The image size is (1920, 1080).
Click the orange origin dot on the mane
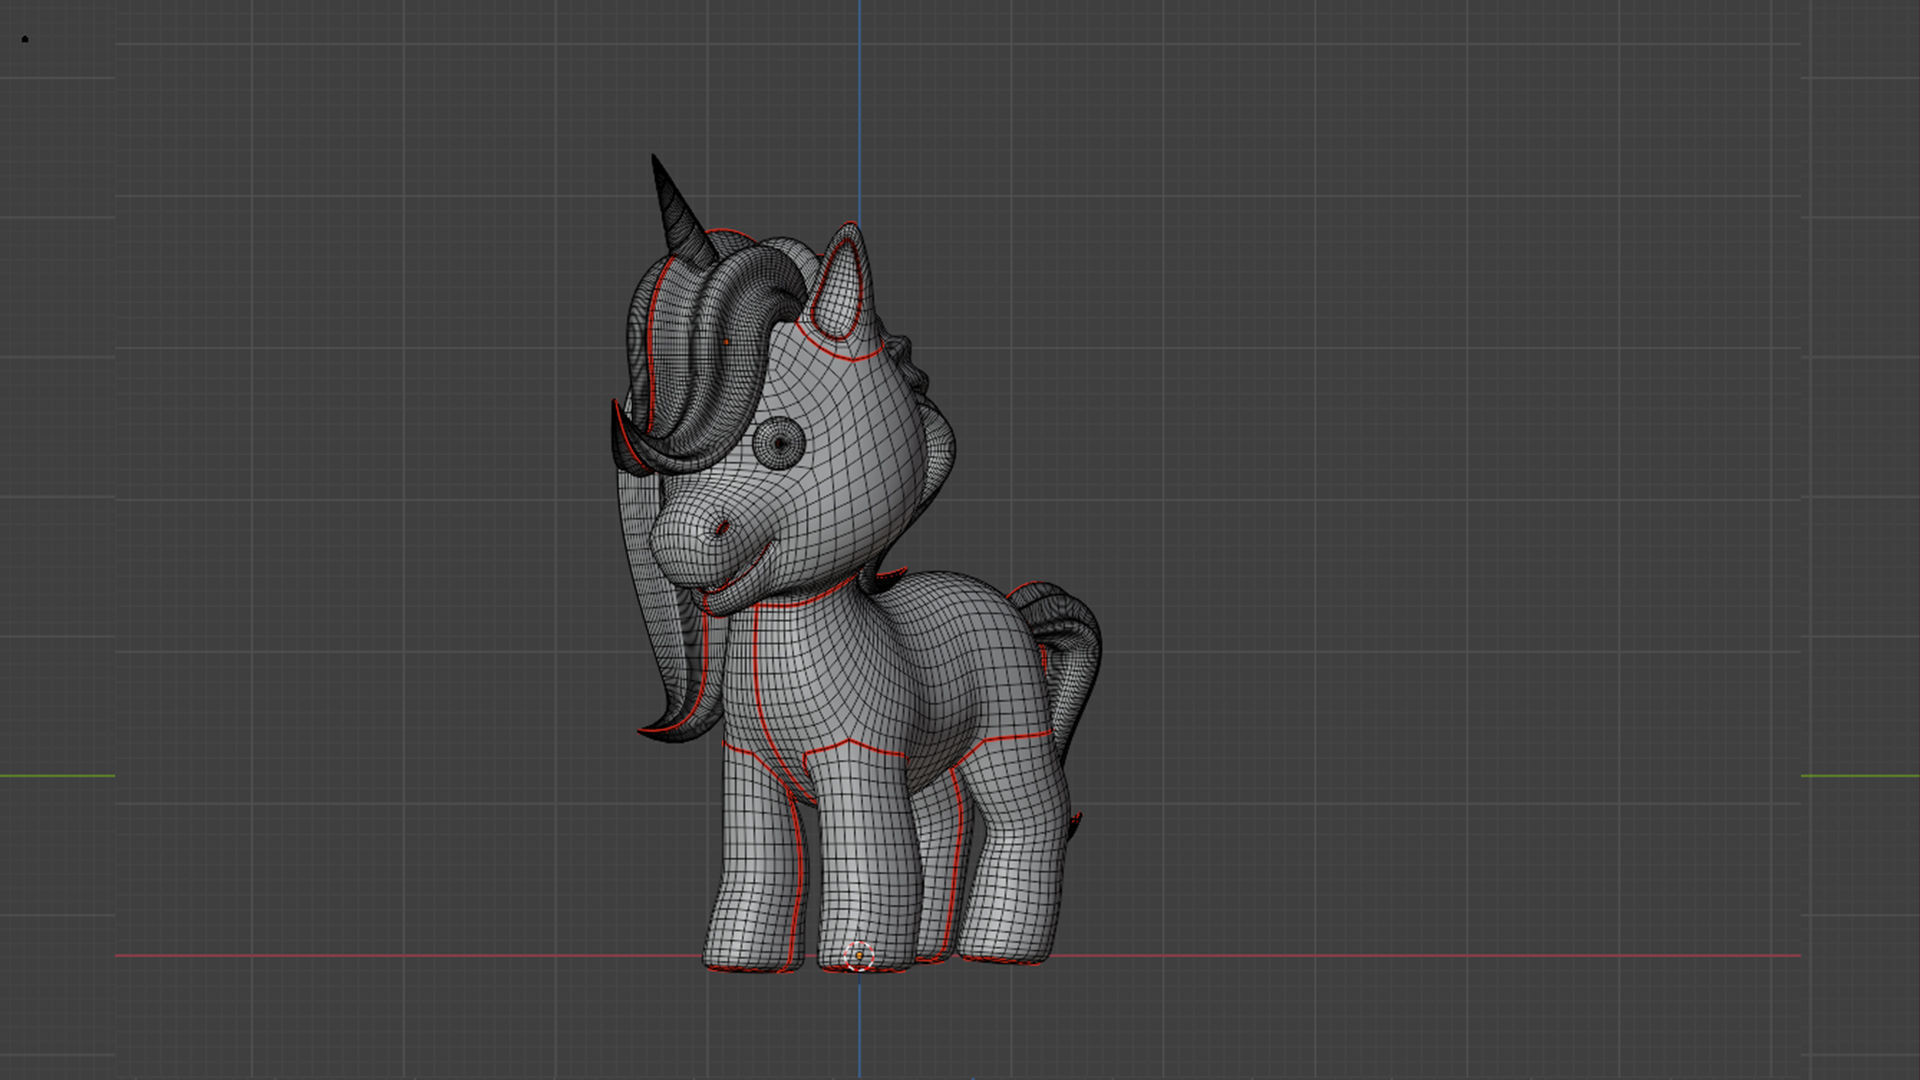(727, 342)
